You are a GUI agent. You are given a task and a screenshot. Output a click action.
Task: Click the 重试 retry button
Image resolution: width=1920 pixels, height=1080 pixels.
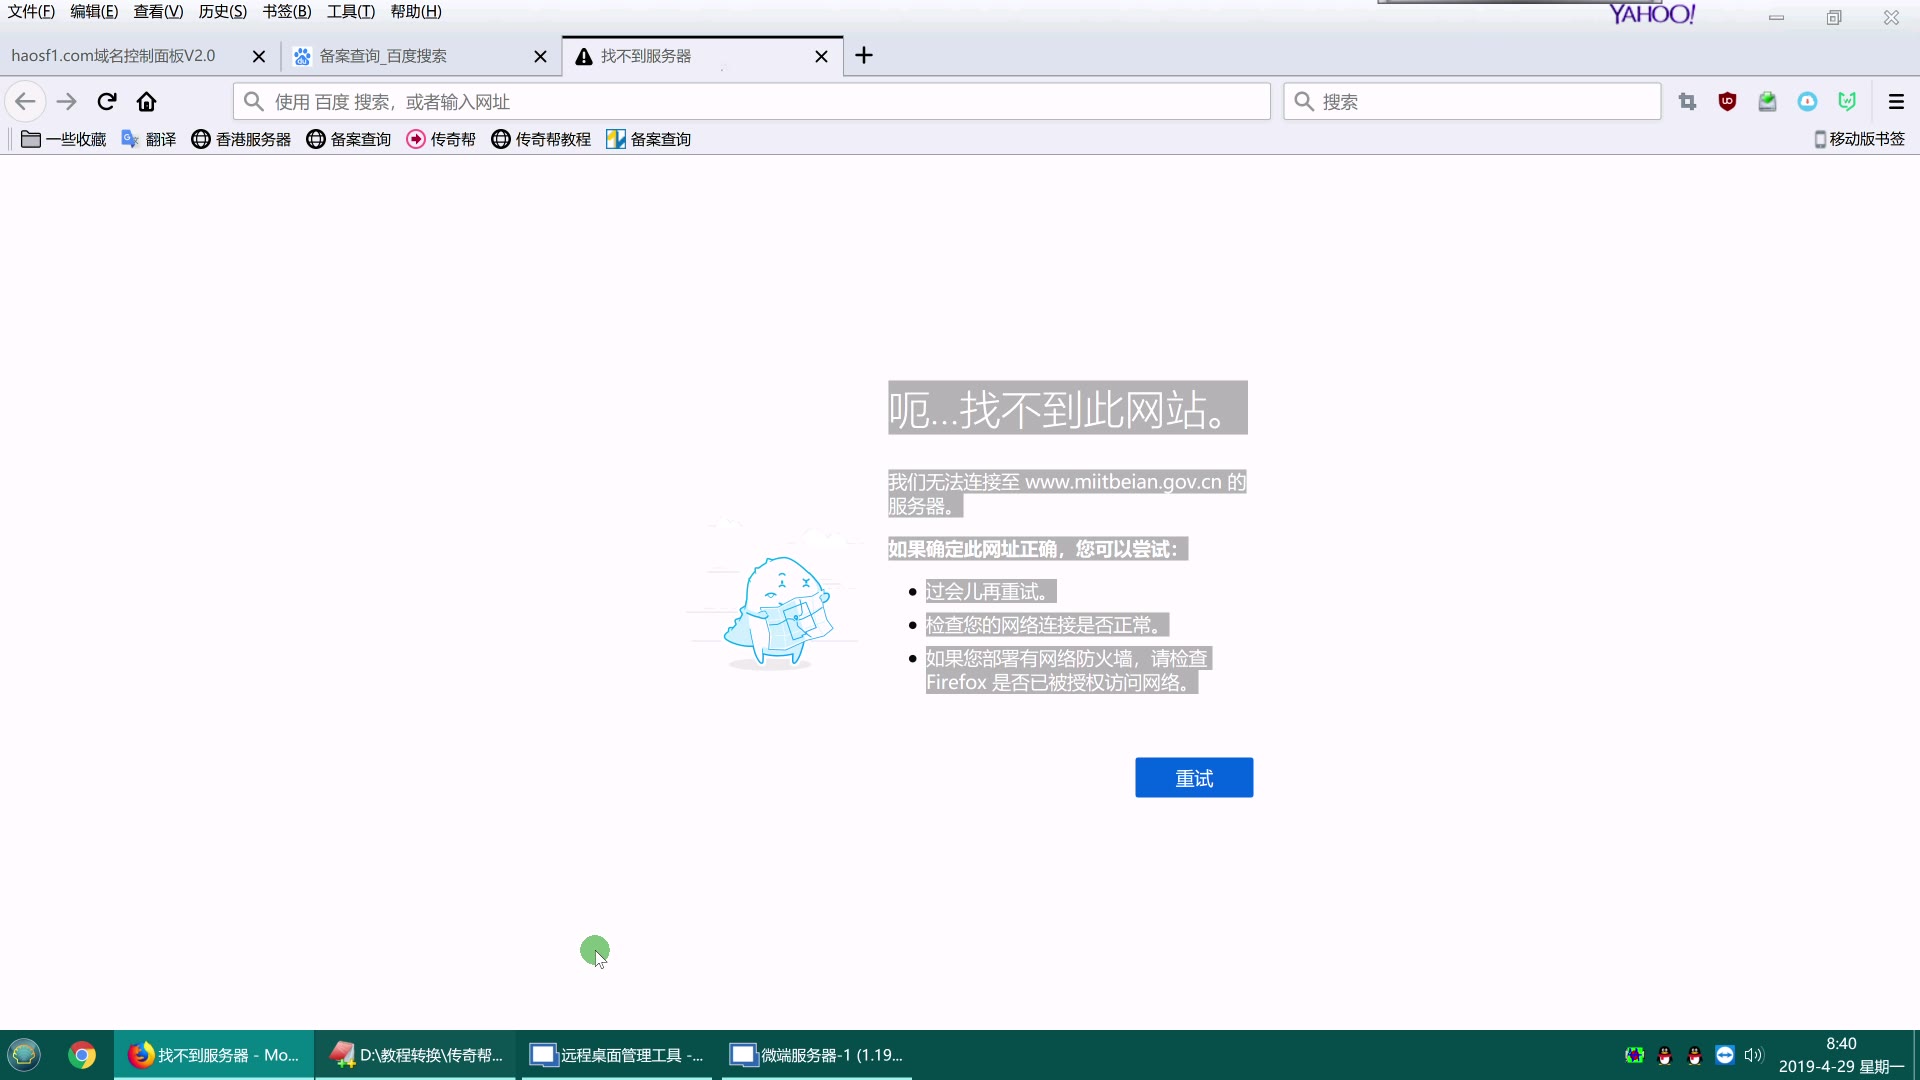[1194, 777]
